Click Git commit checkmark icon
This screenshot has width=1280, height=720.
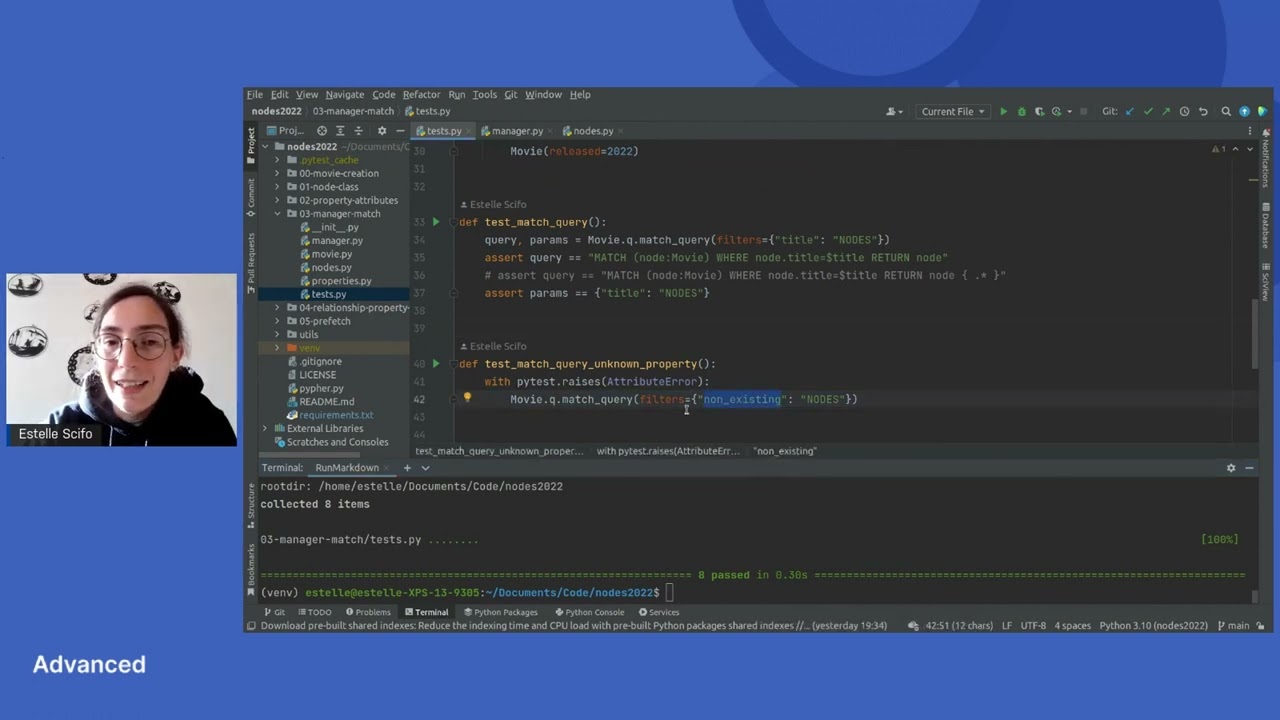[x=1147, y=112]
